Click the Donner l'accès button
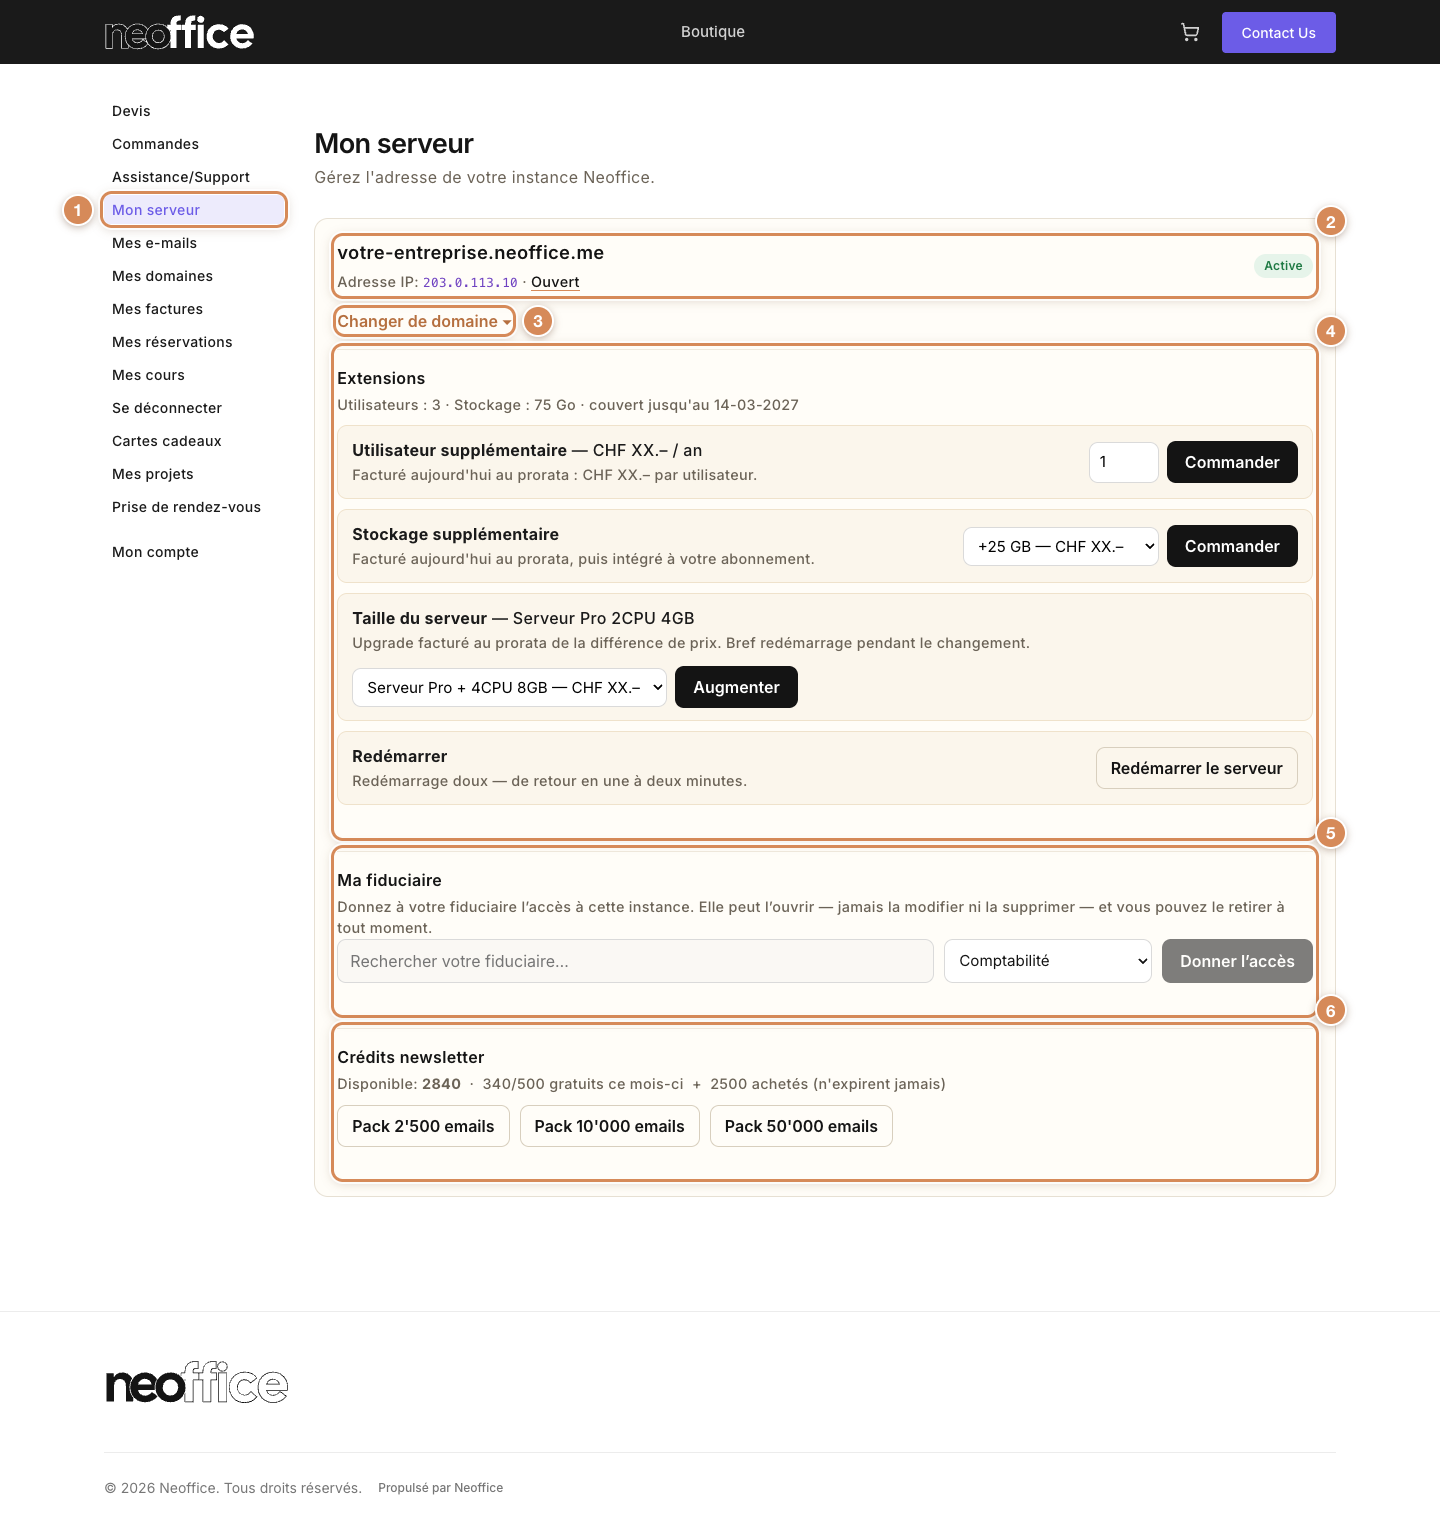Viewport: 1440px width, 1523px height. point(1237,961)
